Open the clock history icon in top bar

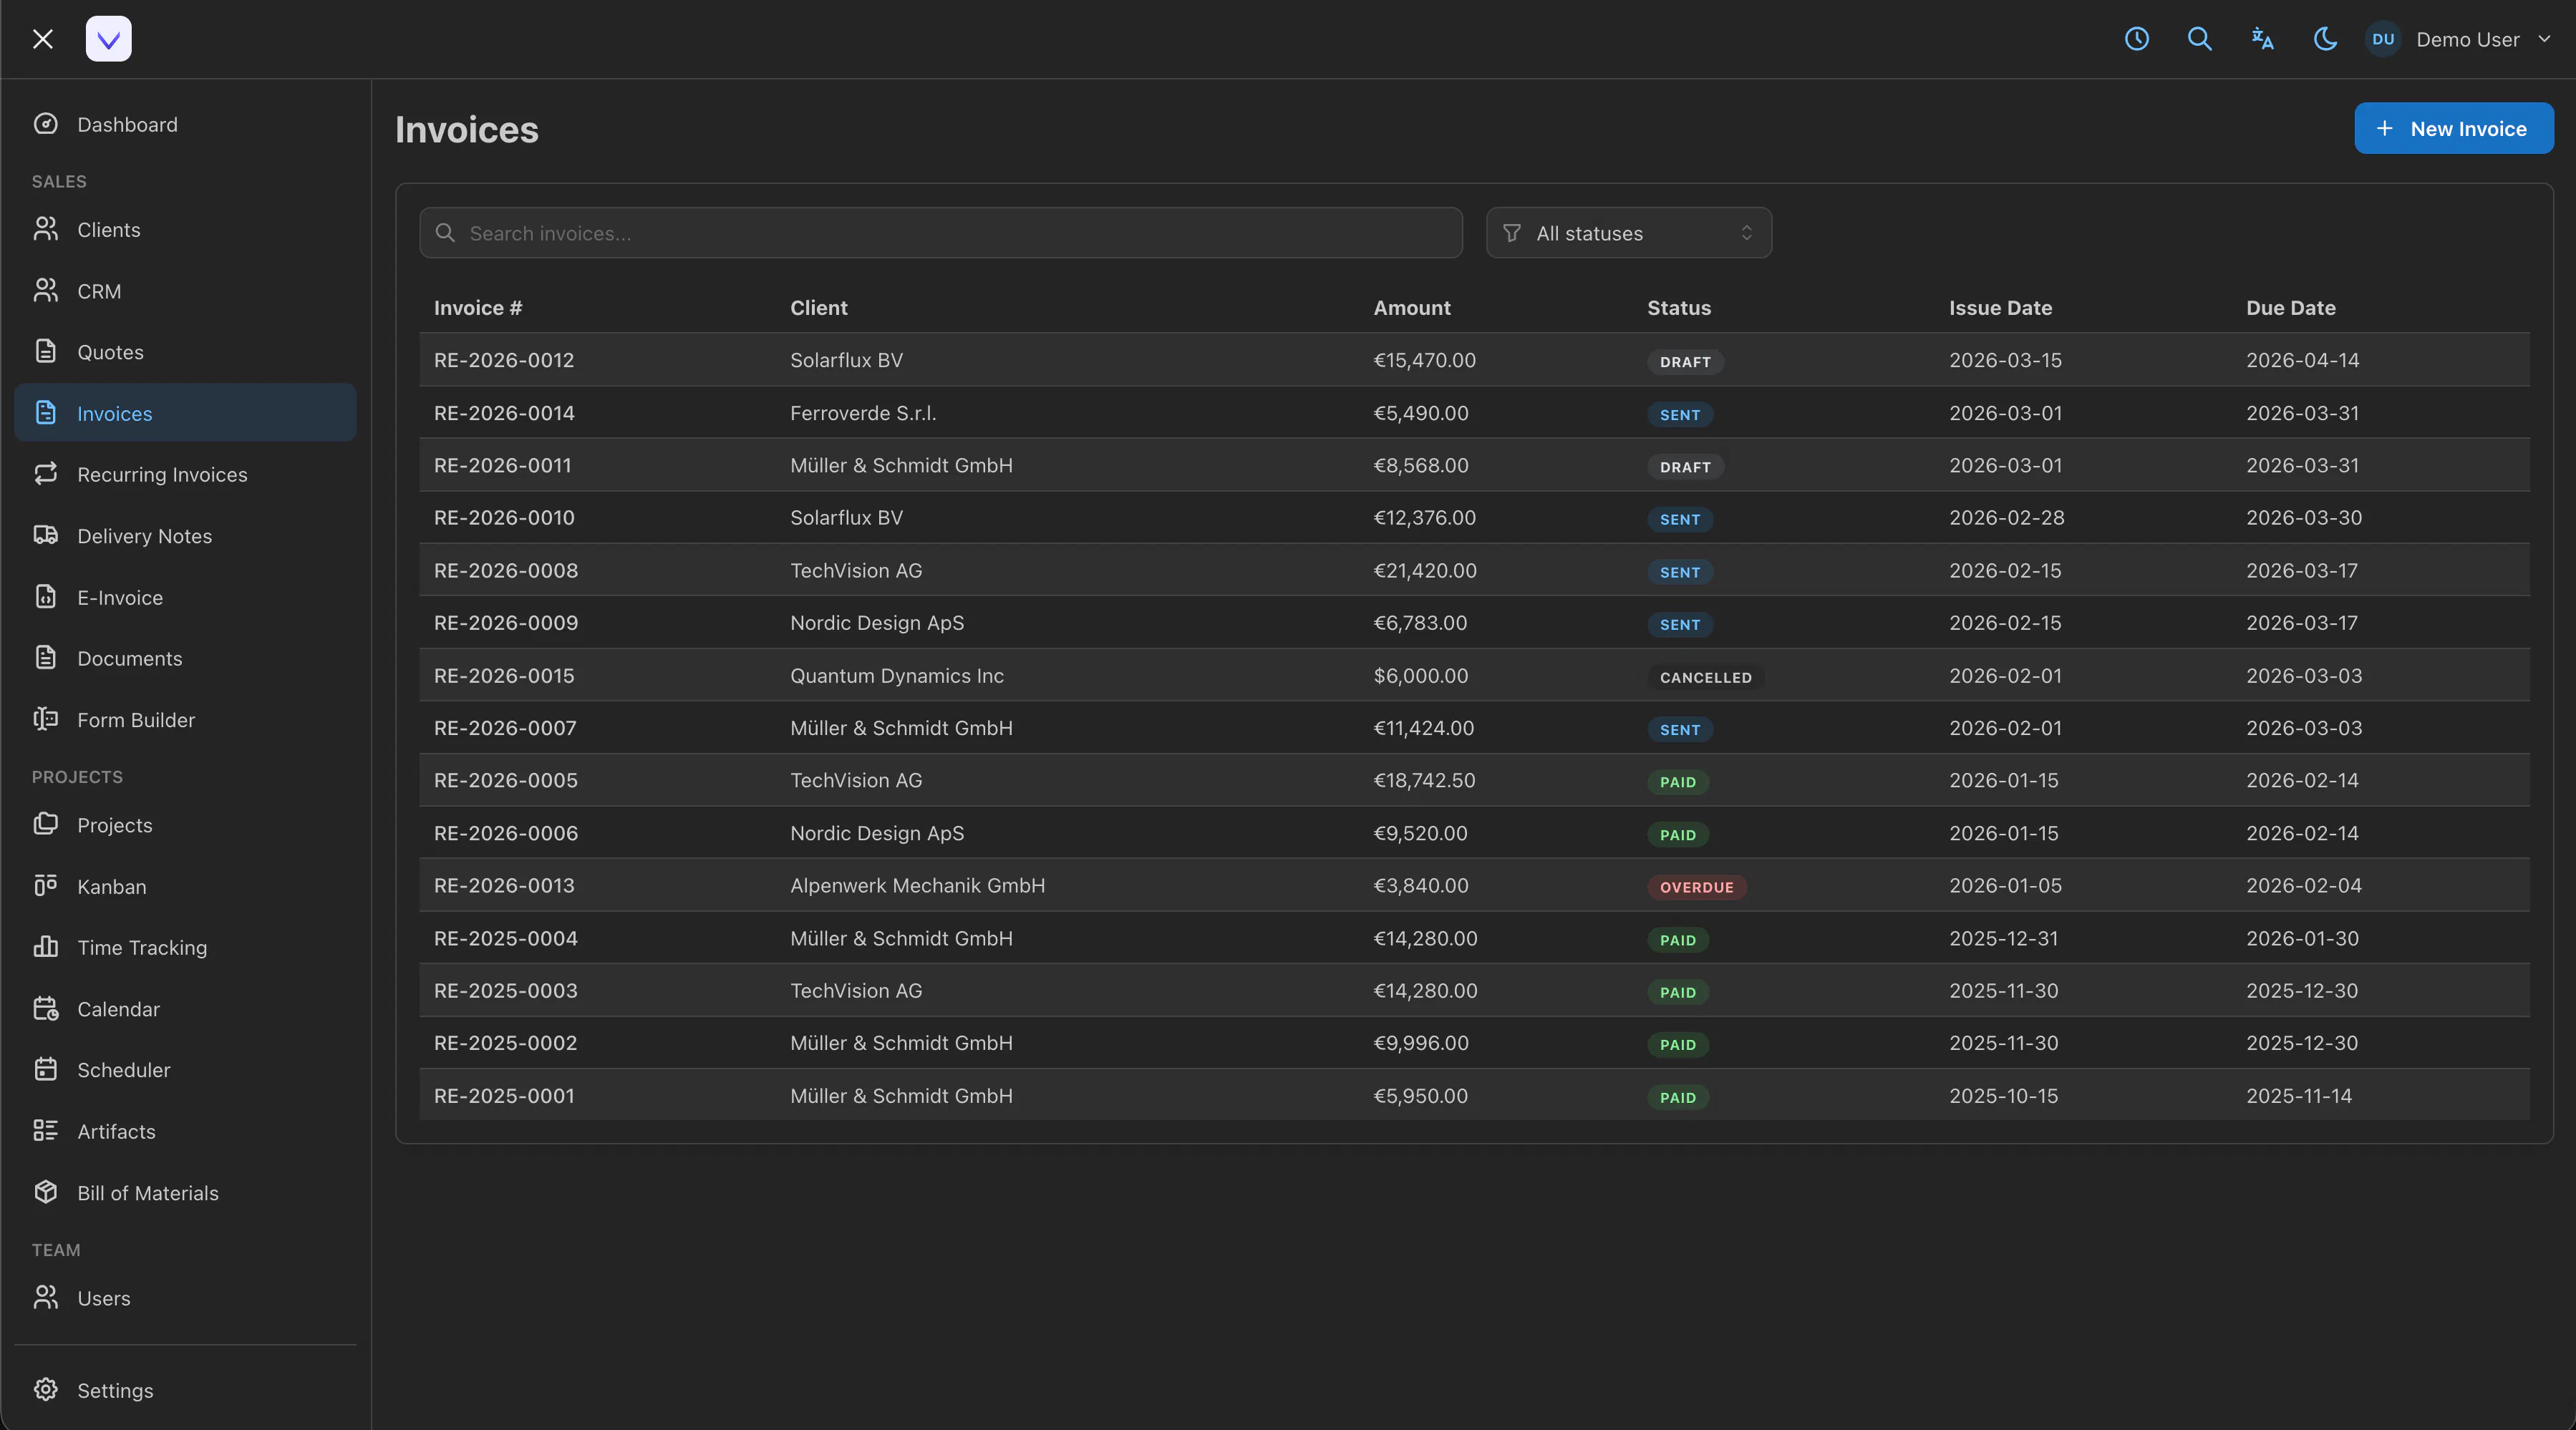click(2137, 39)
